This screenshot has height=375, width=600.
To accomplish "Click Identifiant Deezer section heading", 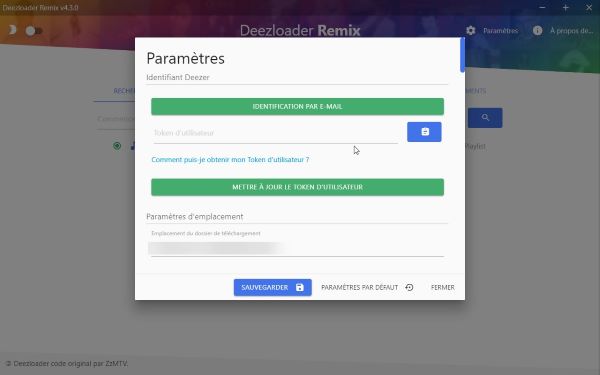I will coord(178,77).
